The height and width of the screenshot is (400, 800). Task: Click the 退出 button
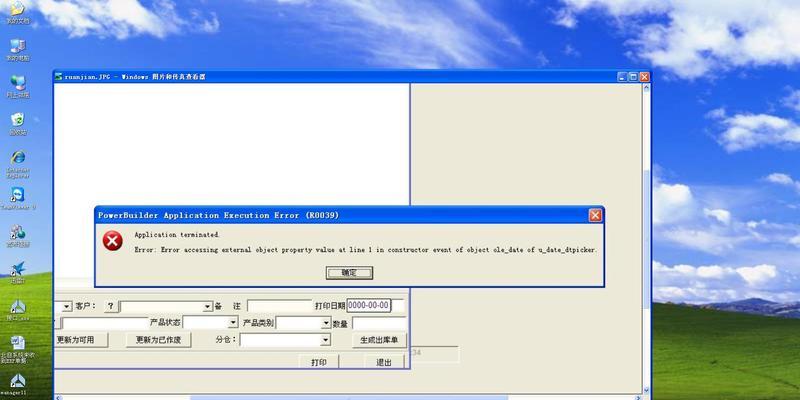pyautogui.click(x=384, y=362)
